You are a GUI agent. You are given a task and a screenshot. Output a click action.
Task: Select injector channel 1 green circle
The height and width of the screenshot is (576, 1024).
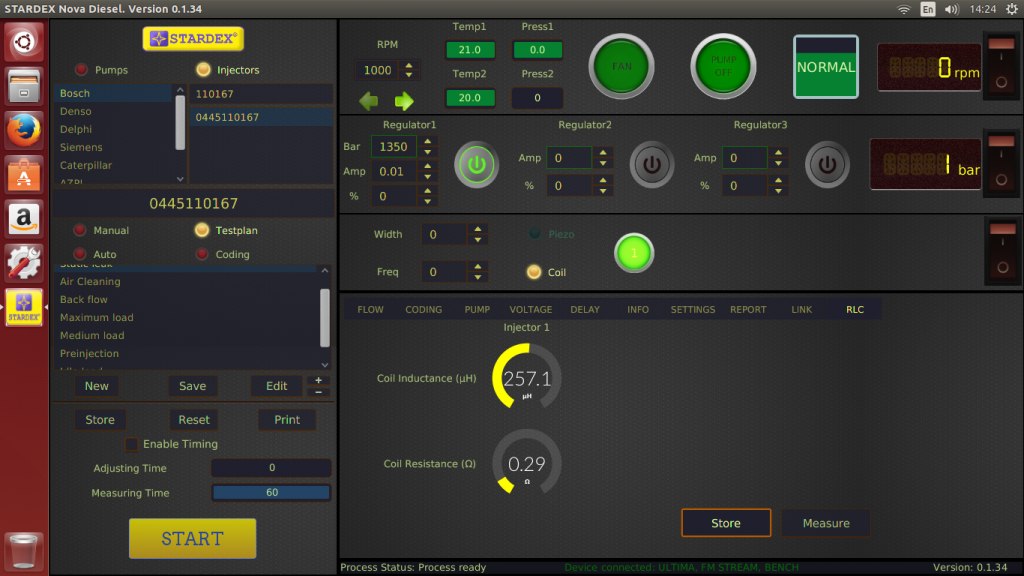click(x=633, y=253)
